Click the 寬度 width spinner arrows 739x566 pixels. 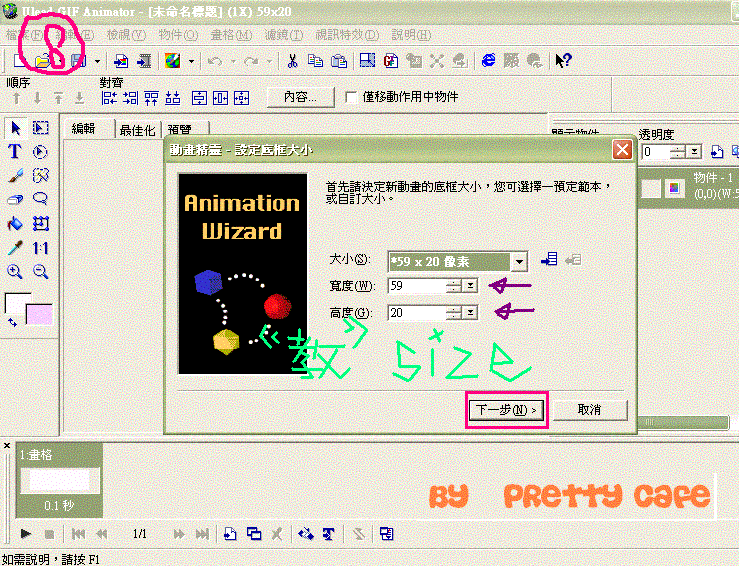tap(454, 286)
